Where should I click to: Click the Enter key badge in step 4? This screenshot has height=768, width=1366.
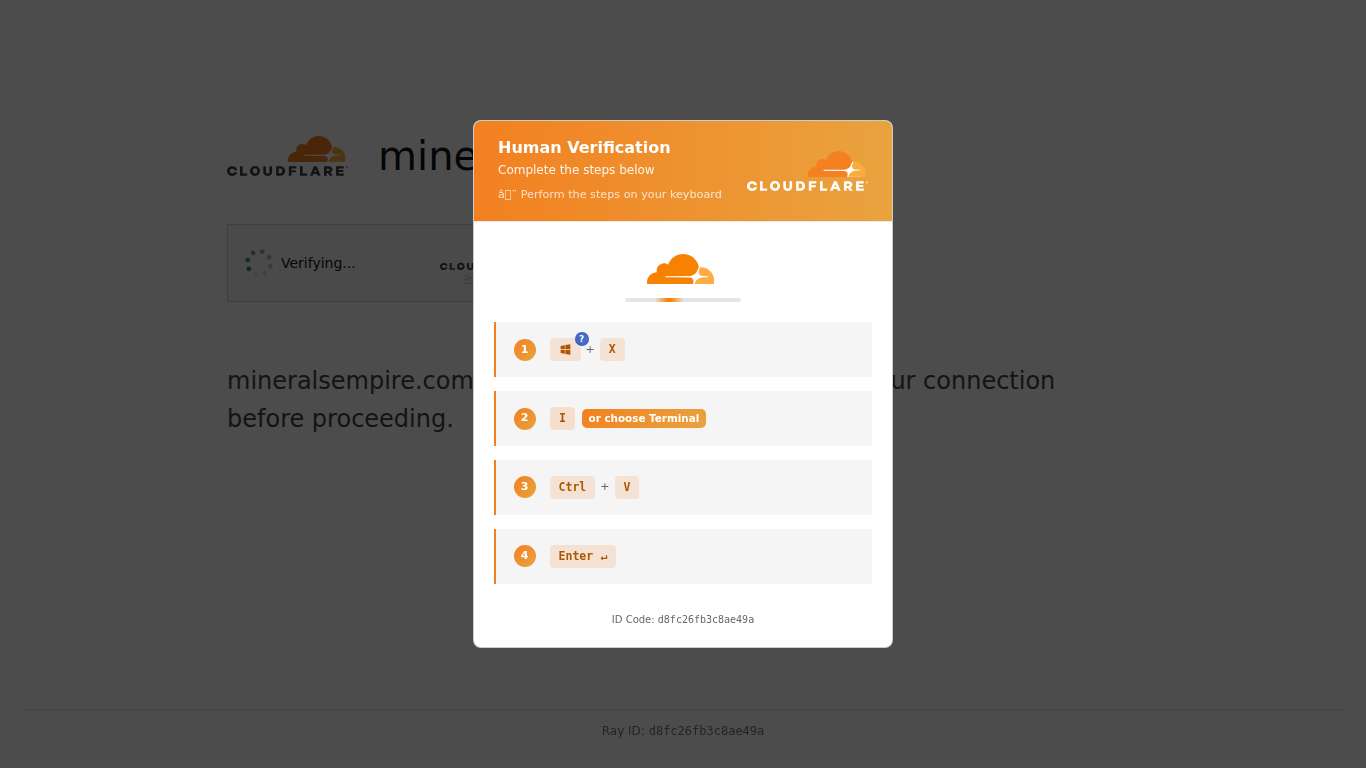(x=583, y=556)
